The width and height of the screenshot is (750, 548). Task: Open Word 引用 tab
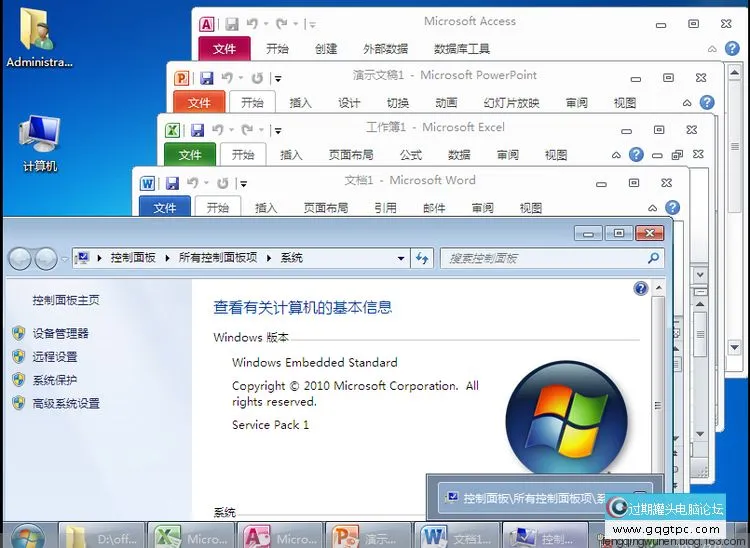coord(386,208)
